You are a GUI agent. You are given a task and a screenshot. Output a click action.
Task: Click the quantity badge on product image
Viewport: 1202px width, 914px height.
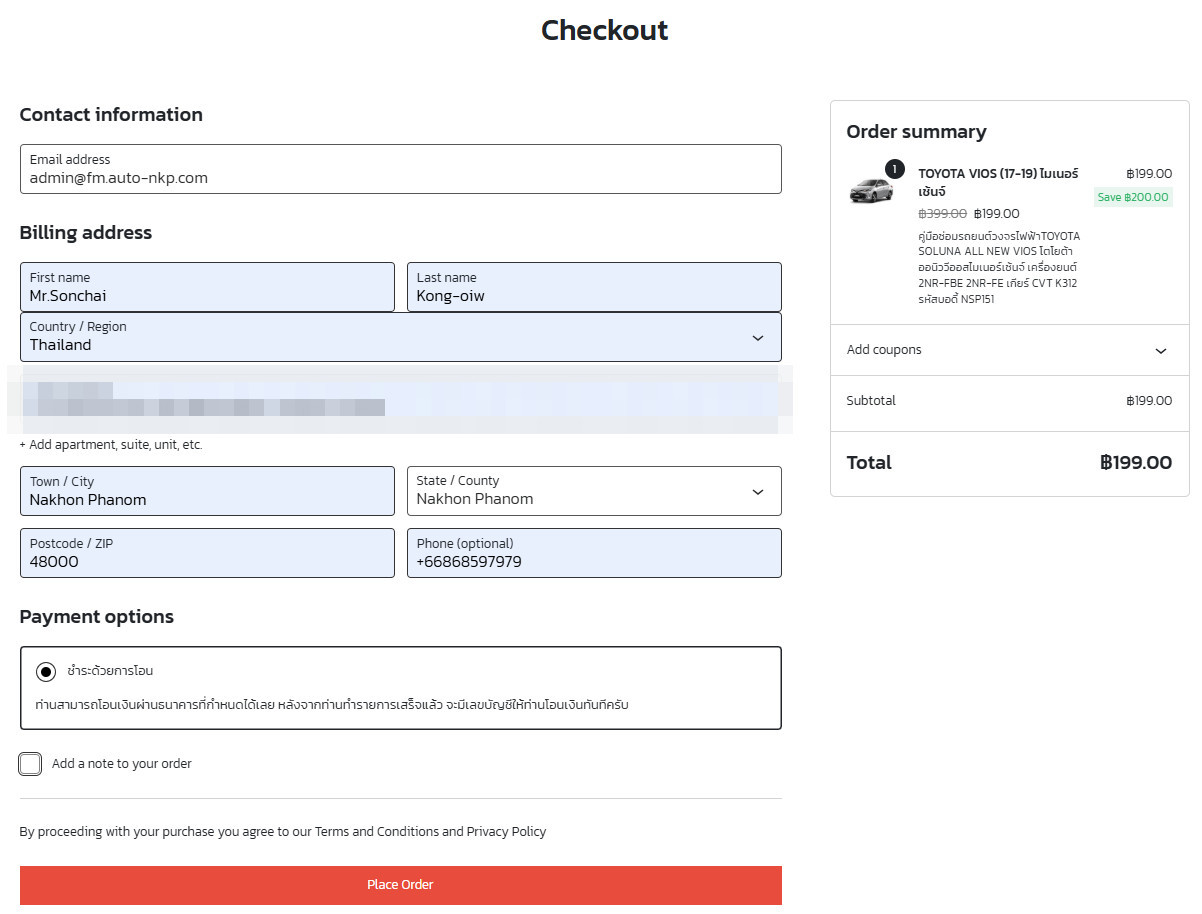895,169
